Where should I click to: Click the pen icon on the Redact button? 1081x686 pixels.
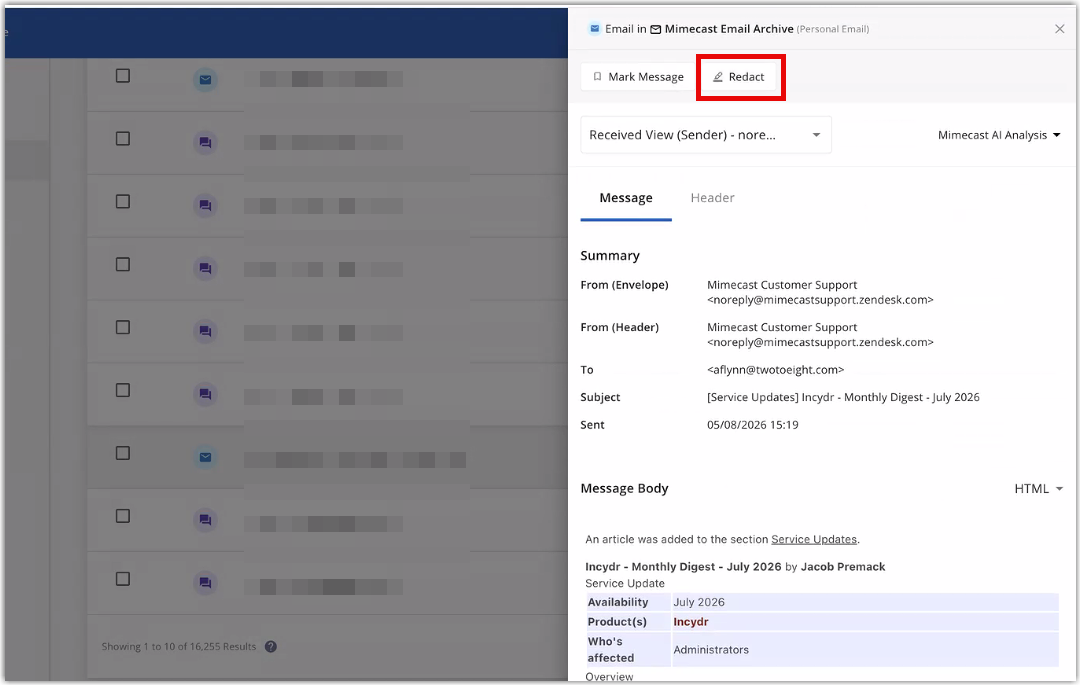pos(718,77)
